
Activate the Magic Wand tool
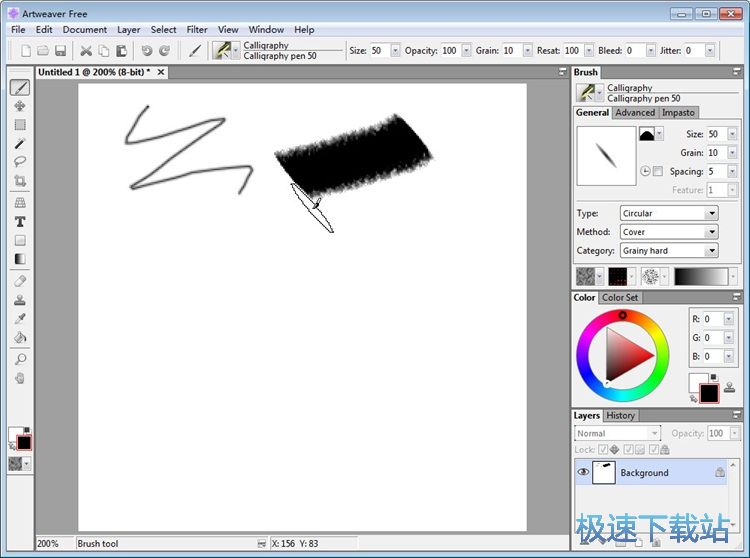[x=20, y=144]
